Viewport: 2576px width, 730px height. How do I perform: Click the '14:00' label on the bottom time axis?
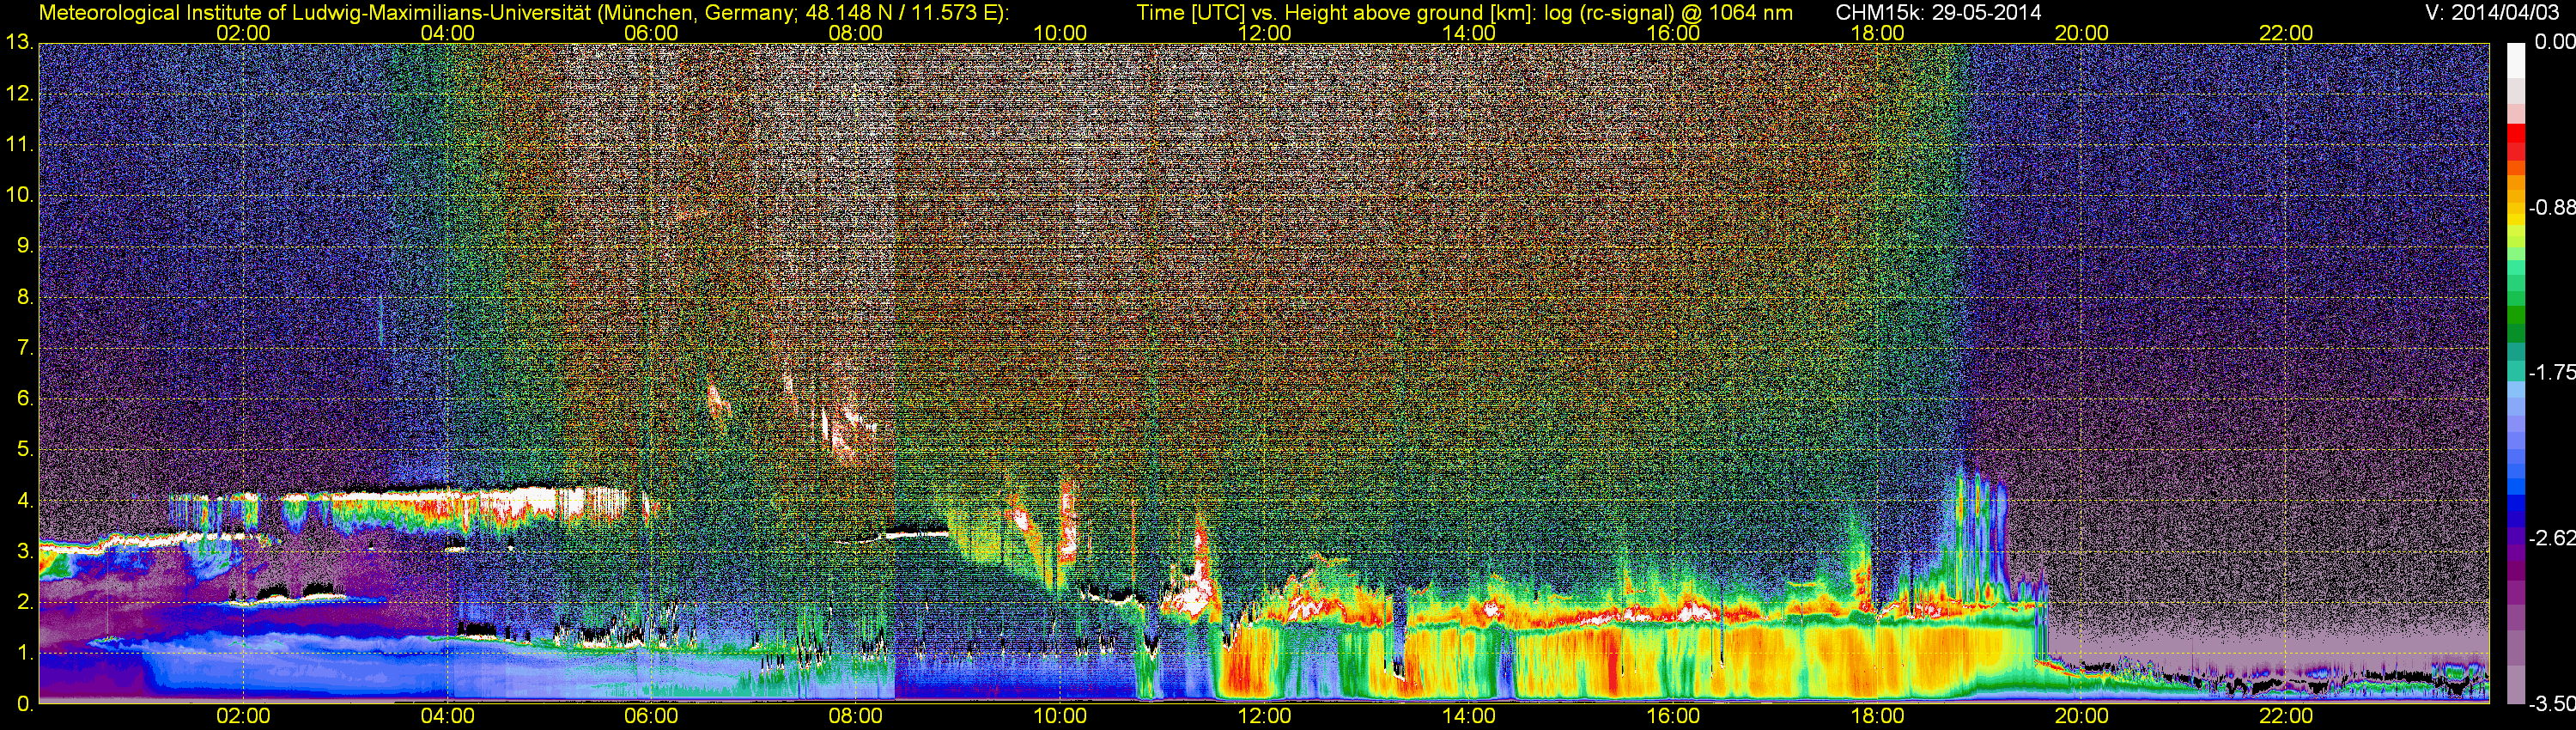(1469, 716)
